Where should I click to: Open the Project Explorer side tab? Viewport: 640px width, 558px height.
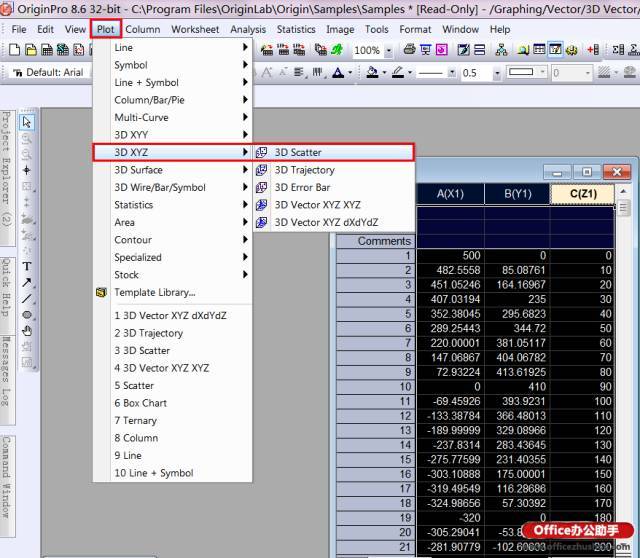click(7, 169)
